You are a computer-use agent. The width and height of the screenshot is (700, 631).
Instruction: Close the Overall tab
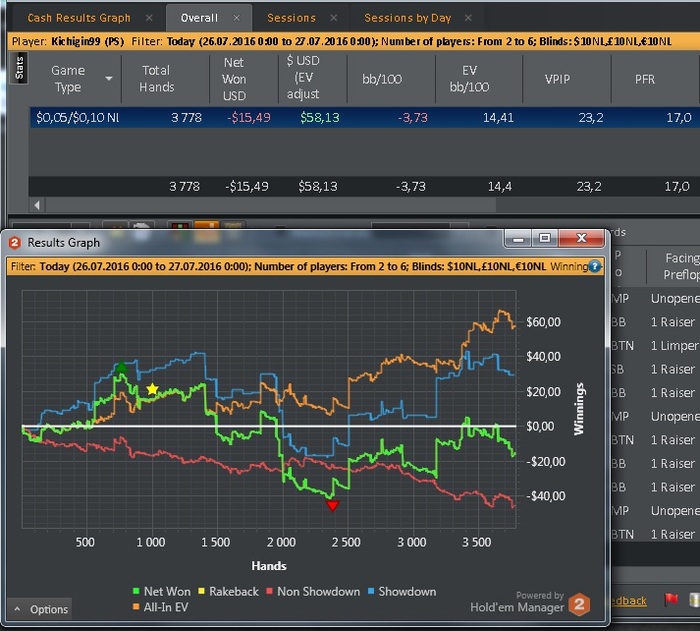click(x=237, y=18)
